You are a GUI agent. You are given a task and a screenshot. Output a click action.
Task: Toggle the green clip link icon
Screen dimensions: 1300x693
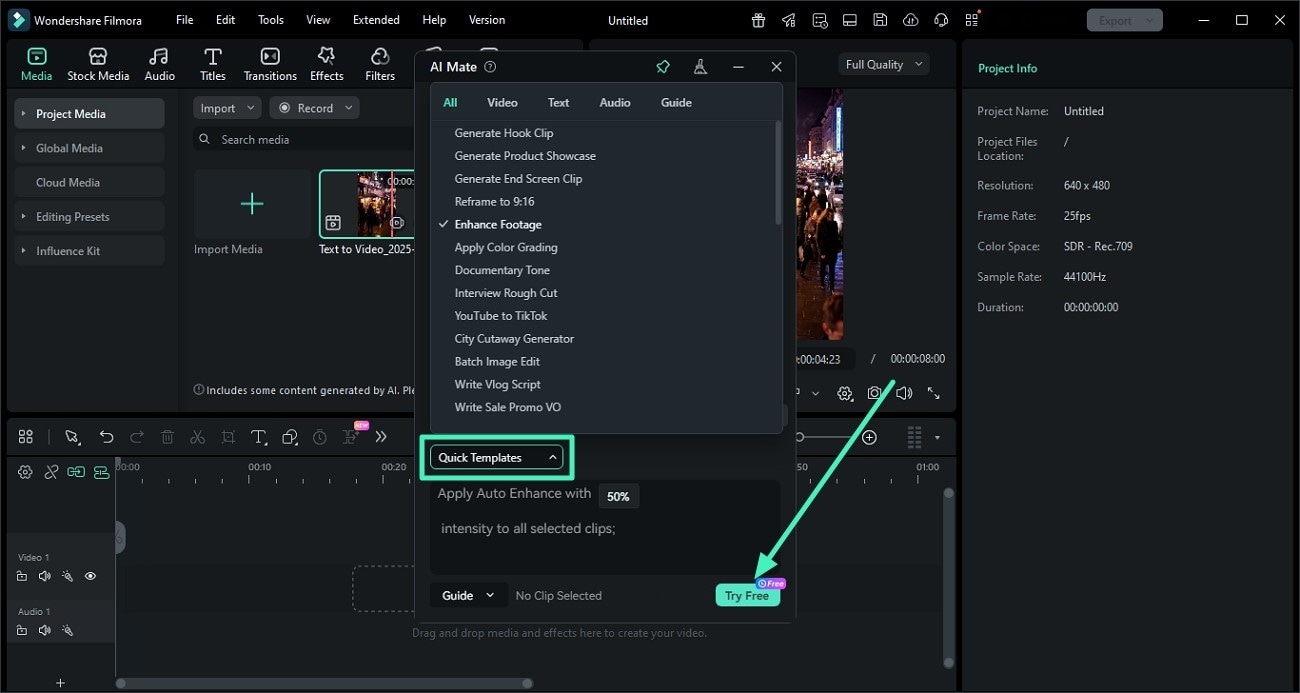pos(76,472)
